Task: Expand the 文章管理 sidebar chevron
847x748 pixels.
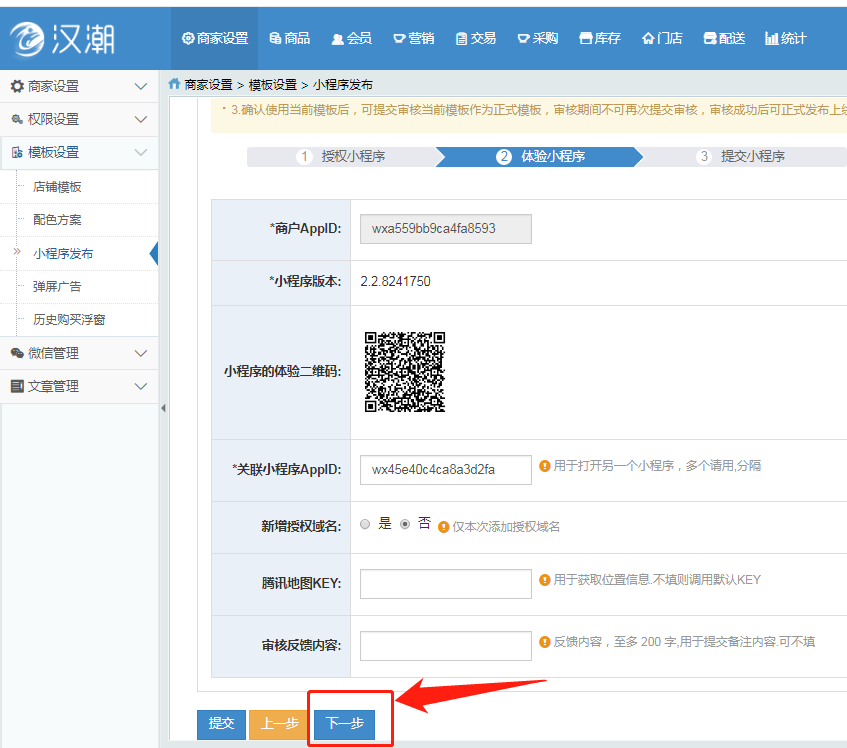Action: [x=141, y=386]
